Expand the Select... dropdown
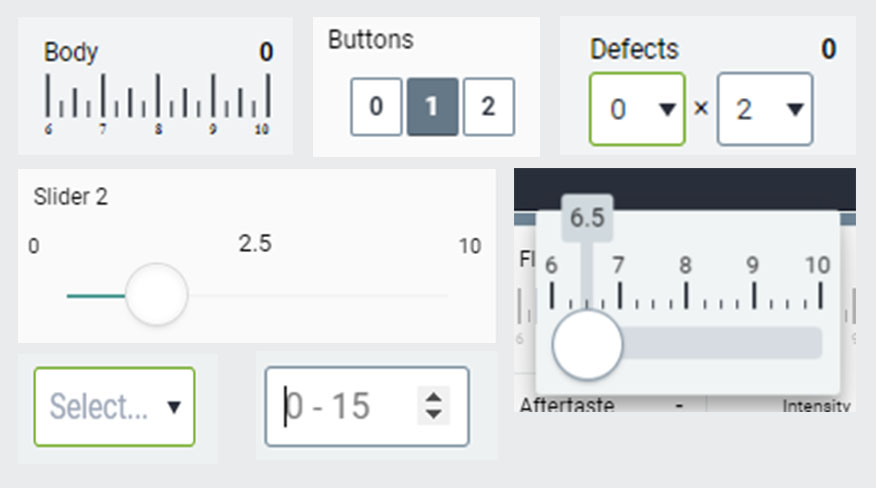Image resolution: width=876 pixels, height=488 pixels. 115,406
